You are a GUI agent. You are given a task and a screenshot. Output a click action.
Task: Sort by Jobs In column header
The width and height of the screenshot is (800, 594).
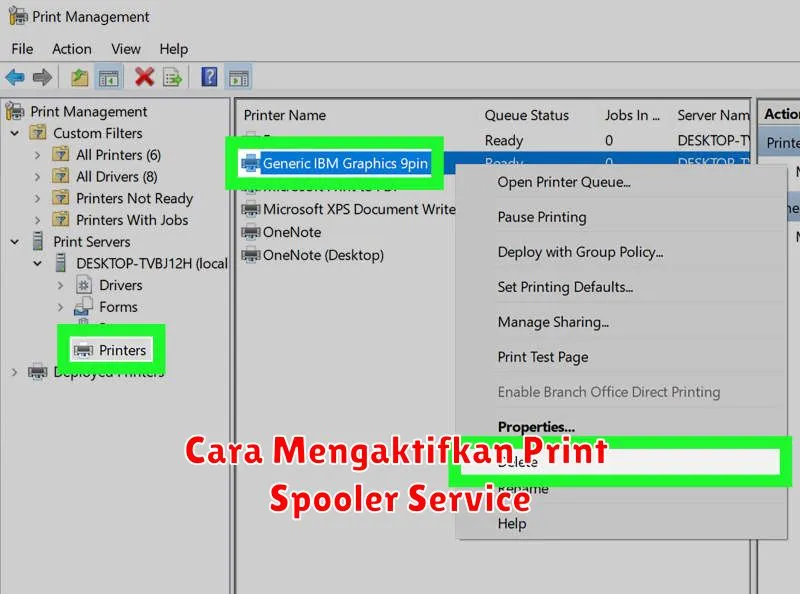(632, 115)
